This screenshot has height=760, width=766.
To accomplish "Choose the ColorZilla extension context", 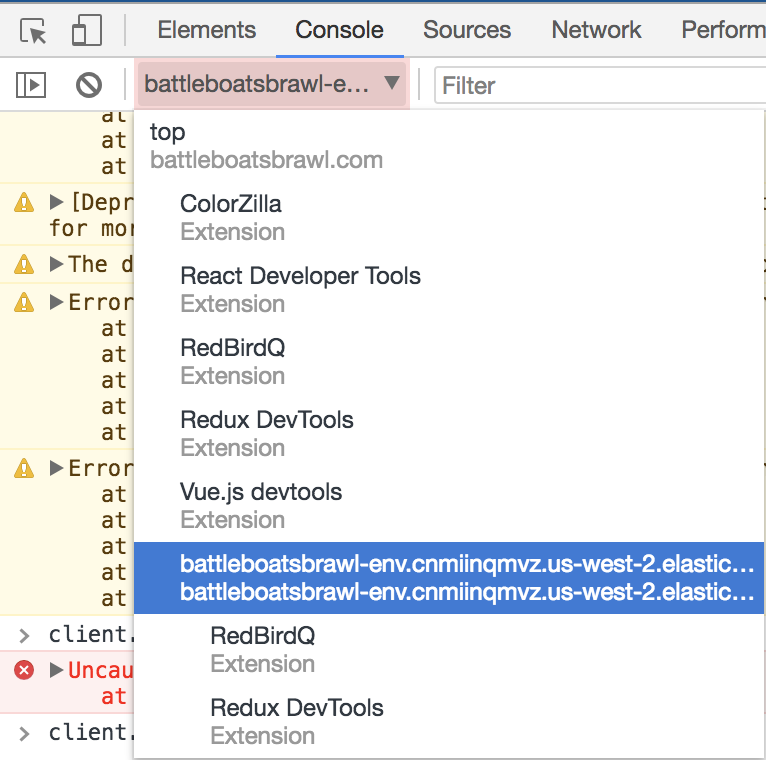I will 449,218.
